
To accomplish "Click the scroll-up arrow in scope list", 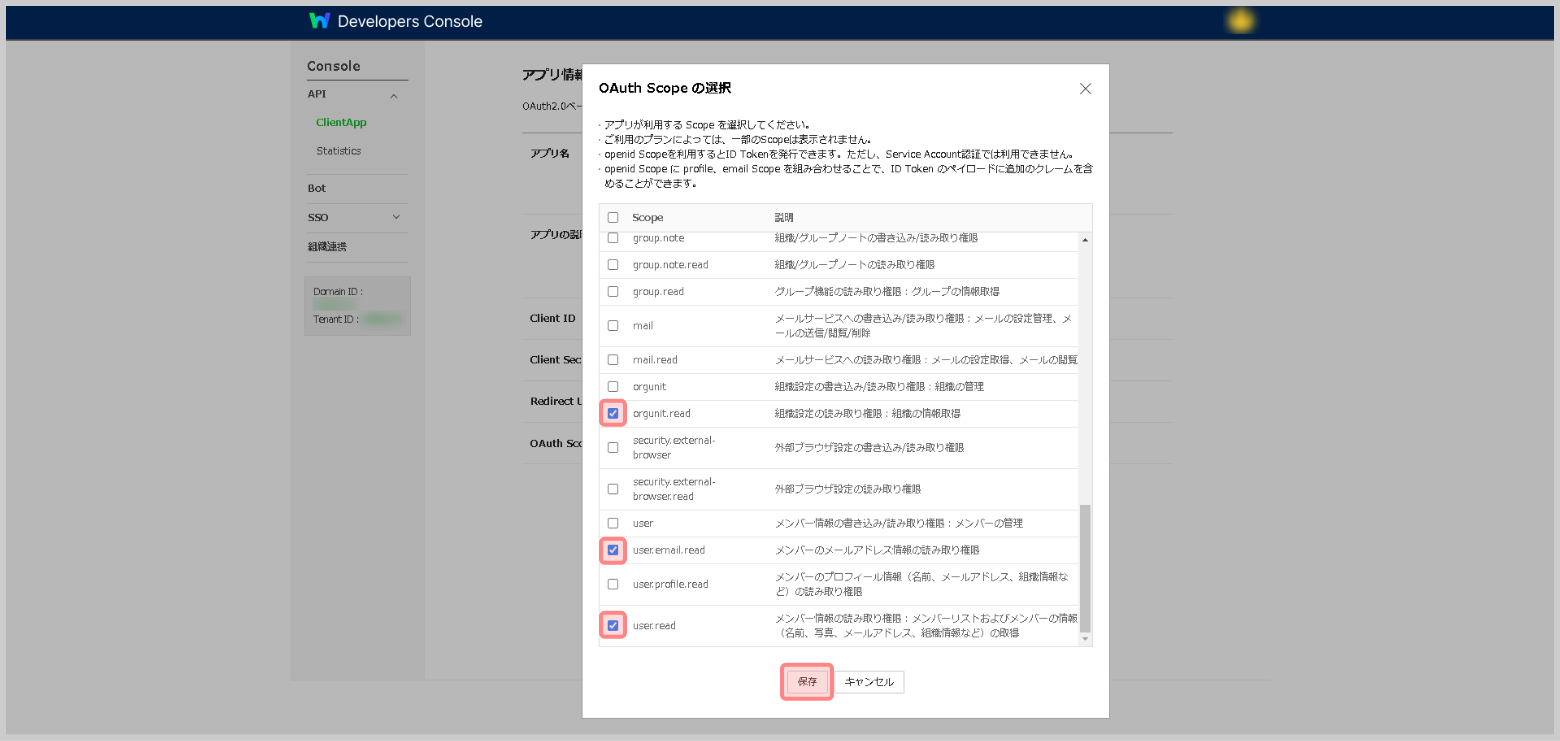I will (x=1085, y=240).
